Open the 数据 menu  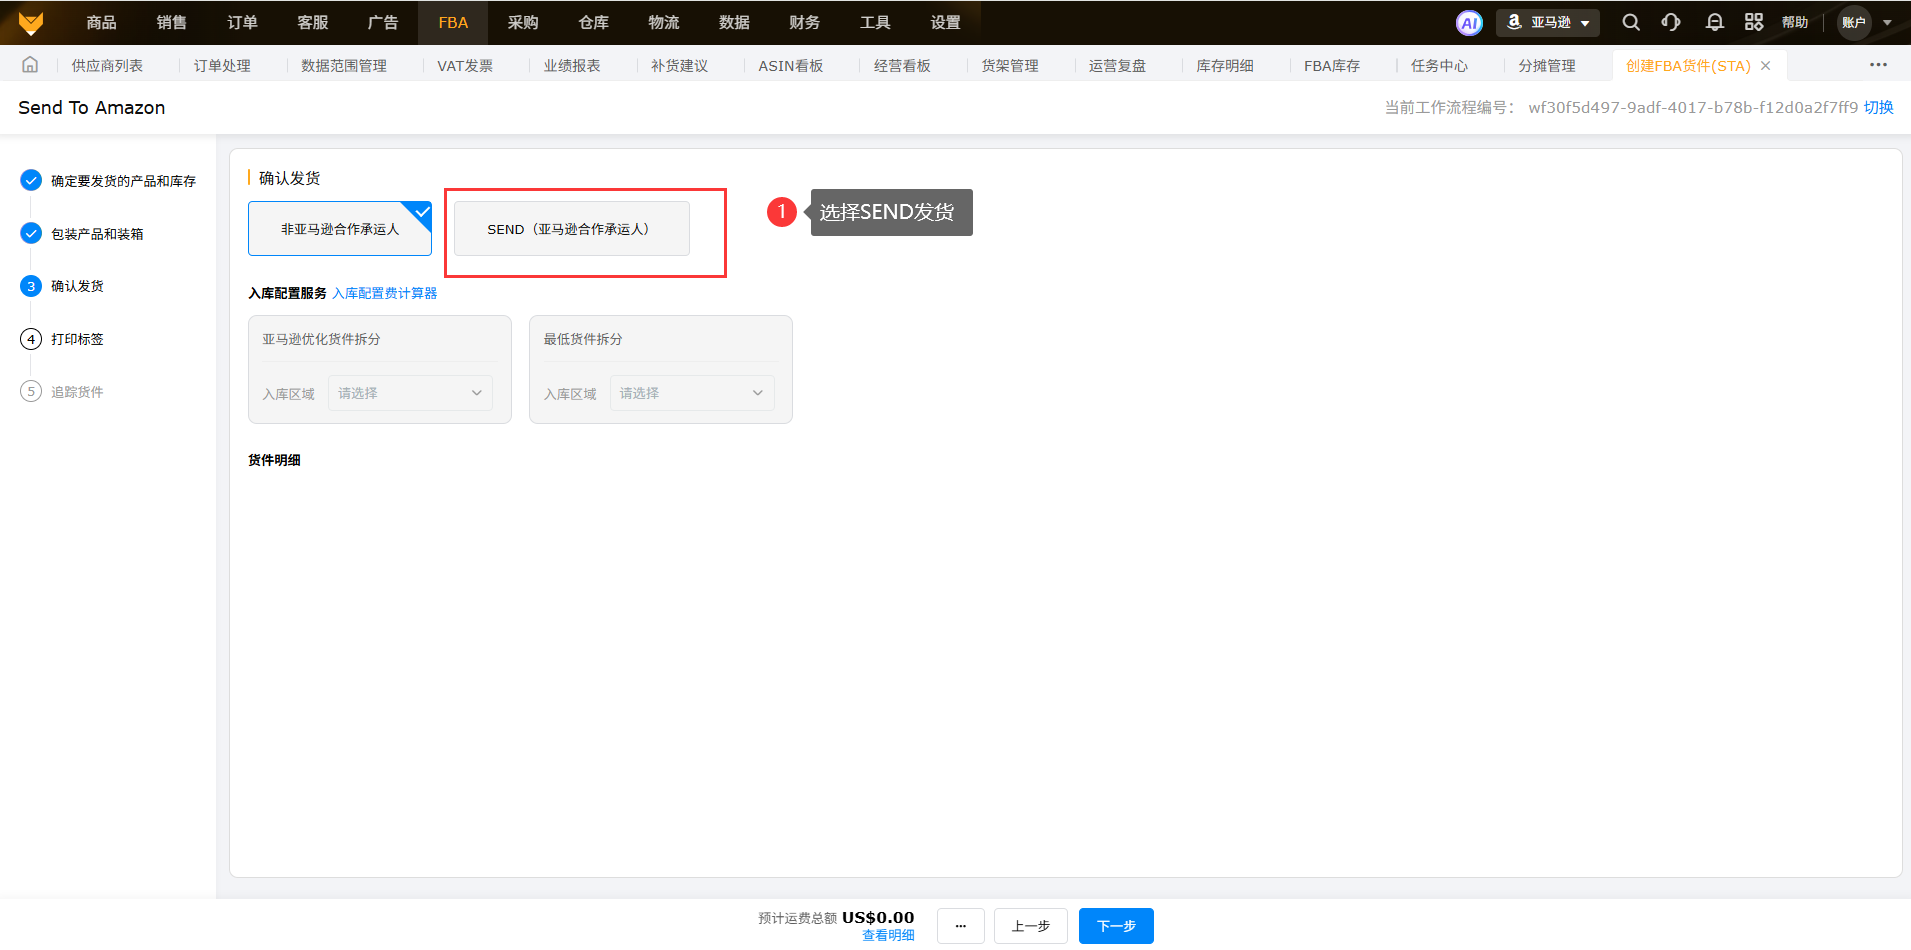[x=734, y=23]
